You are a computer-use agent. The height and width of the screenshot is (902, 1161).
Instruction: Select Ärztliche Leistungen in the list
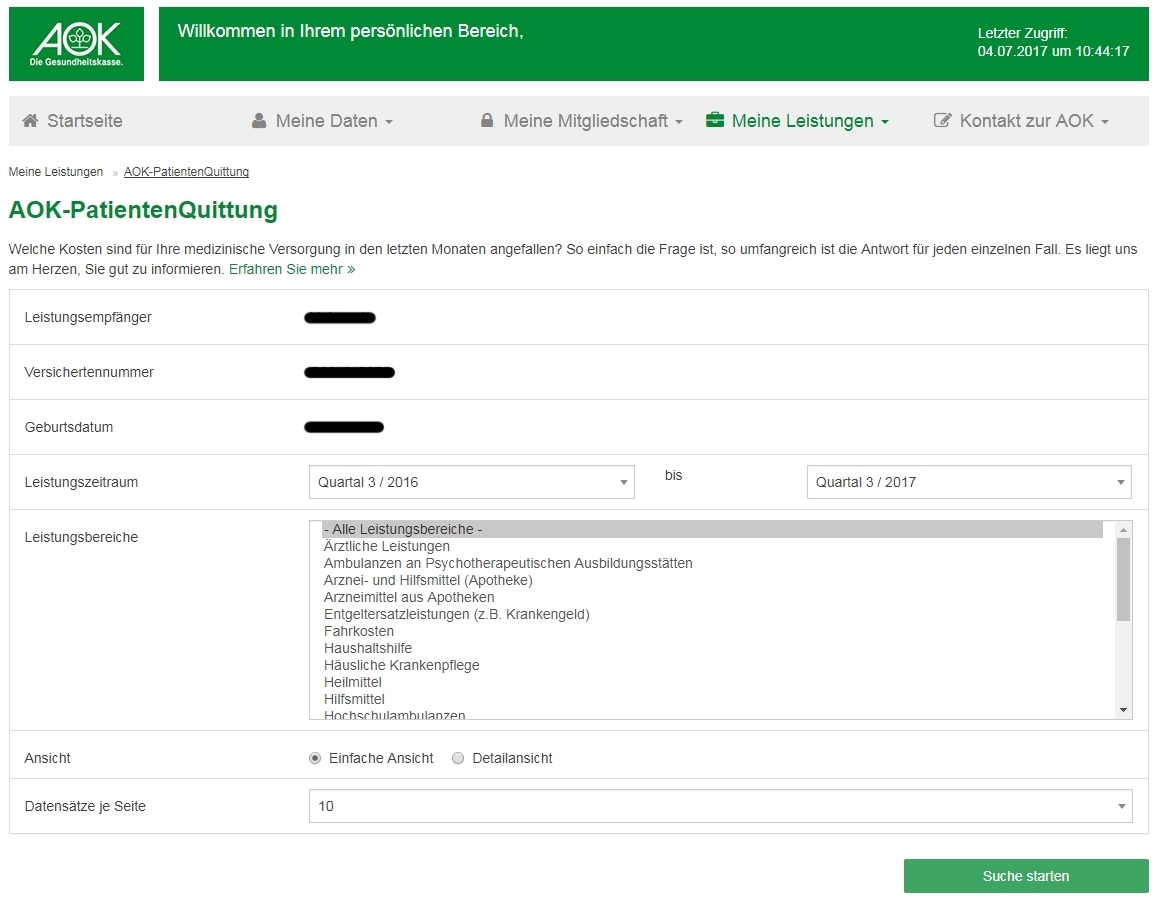pyautogui.click(x=712, y=547)
